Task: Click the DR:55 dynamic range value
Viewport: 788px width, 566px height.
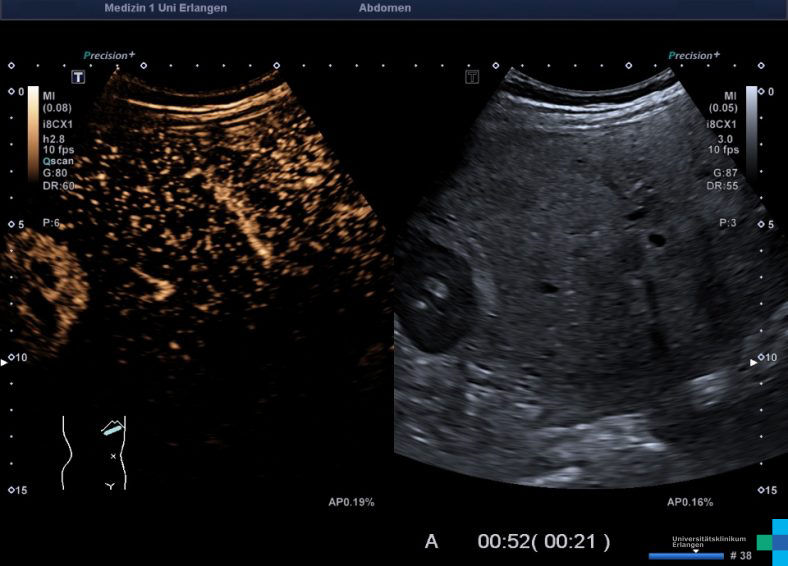Action: (x=723, y=186)
